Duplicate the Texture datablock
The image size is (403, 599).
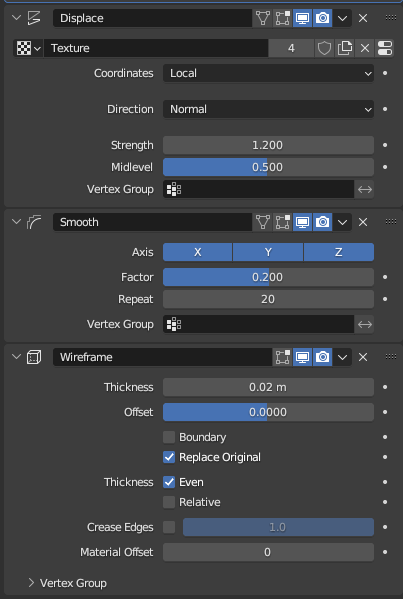pos(345,48)
